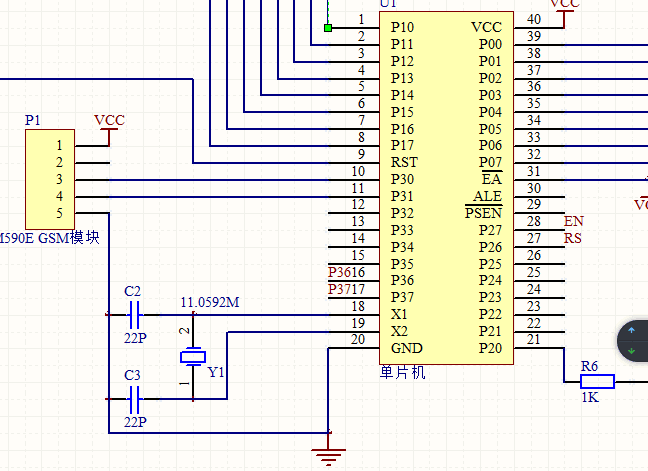Image resolution: width=648 pixels, height=471 pixels.
Task: Click the X2 pin name
Action: (x=399, y=331)
